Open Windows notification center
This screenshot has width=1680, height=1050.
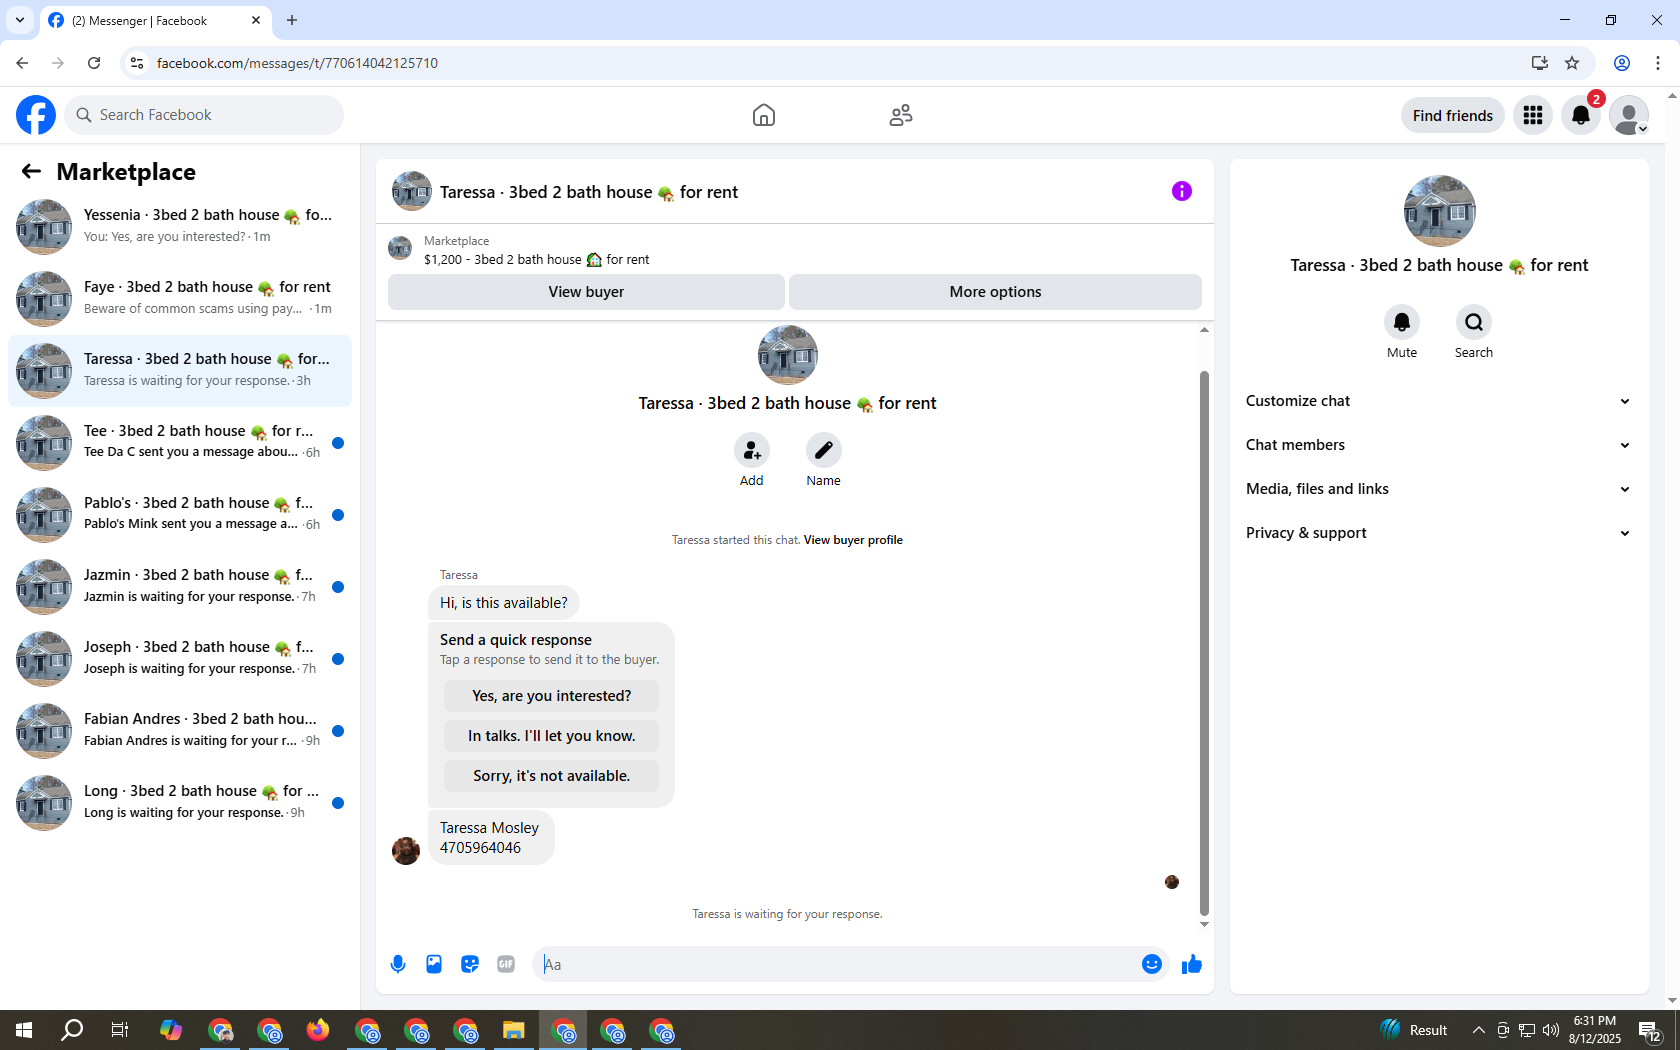1650,1030
